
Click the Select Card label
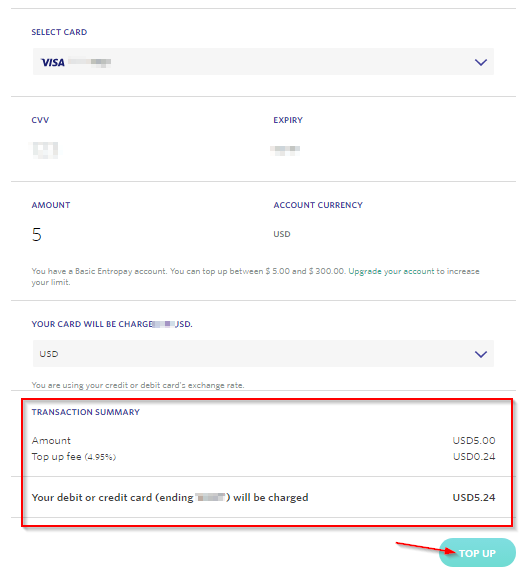tap(59, 32)
